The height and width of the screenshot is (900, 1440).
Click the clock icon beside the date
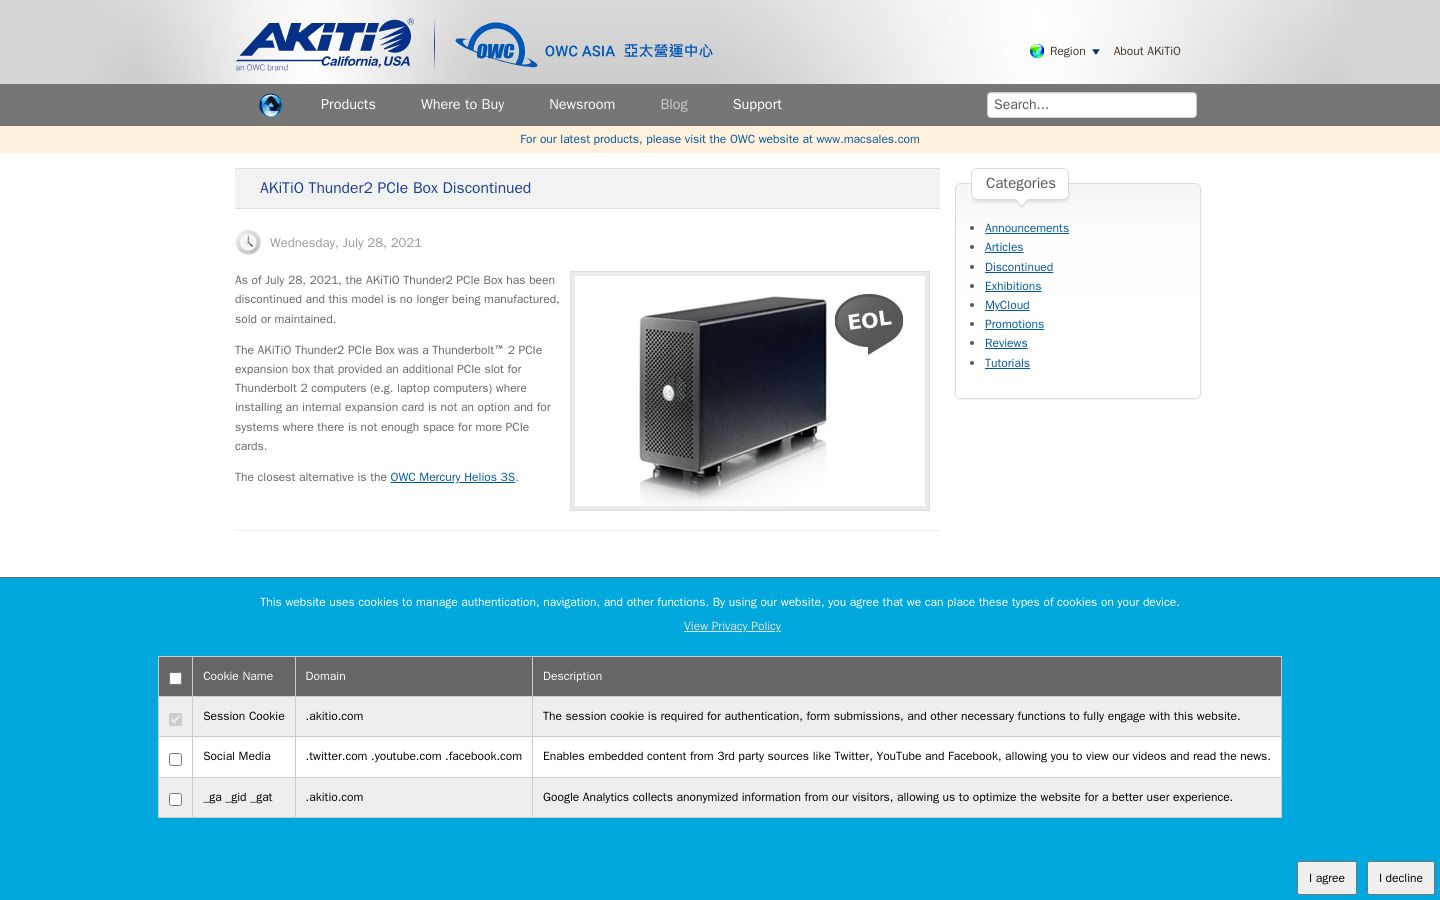[248, 243]
